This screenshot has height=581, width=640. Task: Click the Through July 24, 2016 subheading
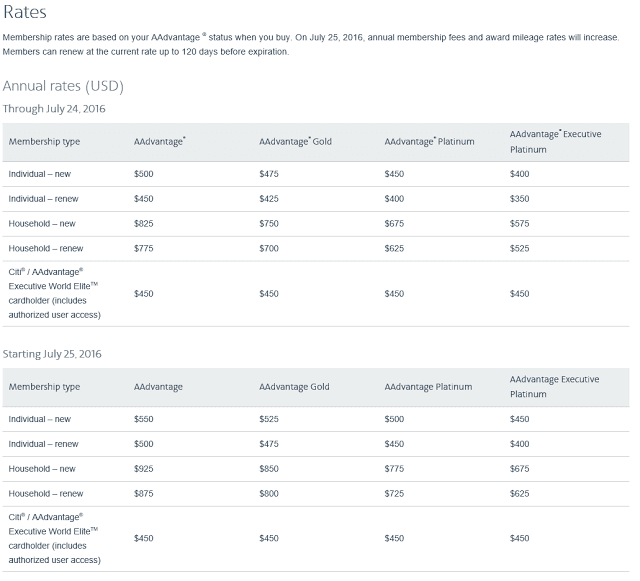[x=54, y=109]
